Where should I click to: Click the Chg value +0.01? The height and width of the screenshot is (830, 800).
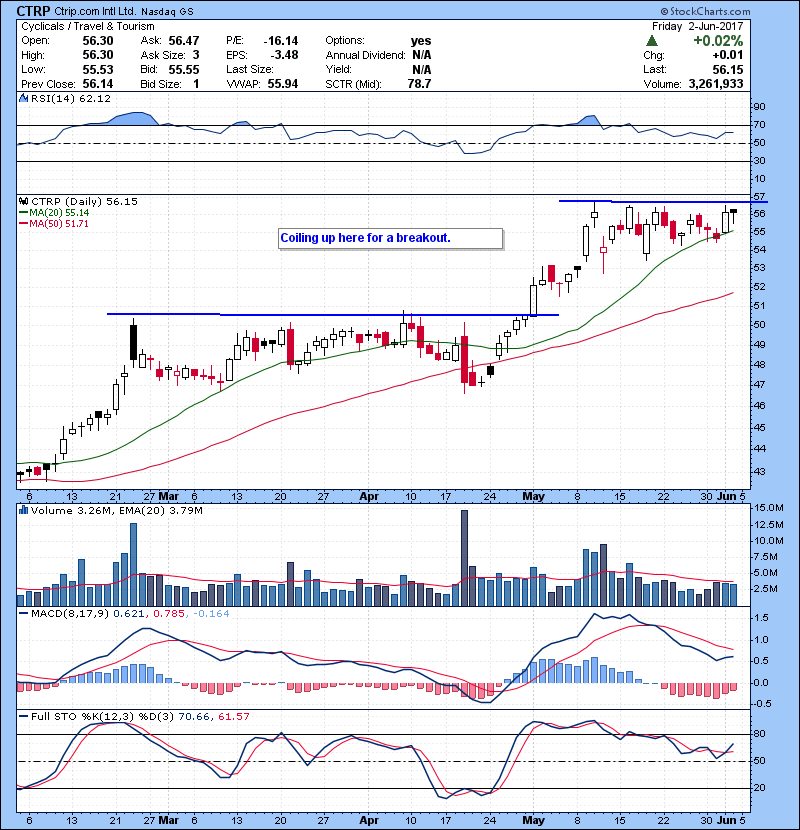point(727,55)
